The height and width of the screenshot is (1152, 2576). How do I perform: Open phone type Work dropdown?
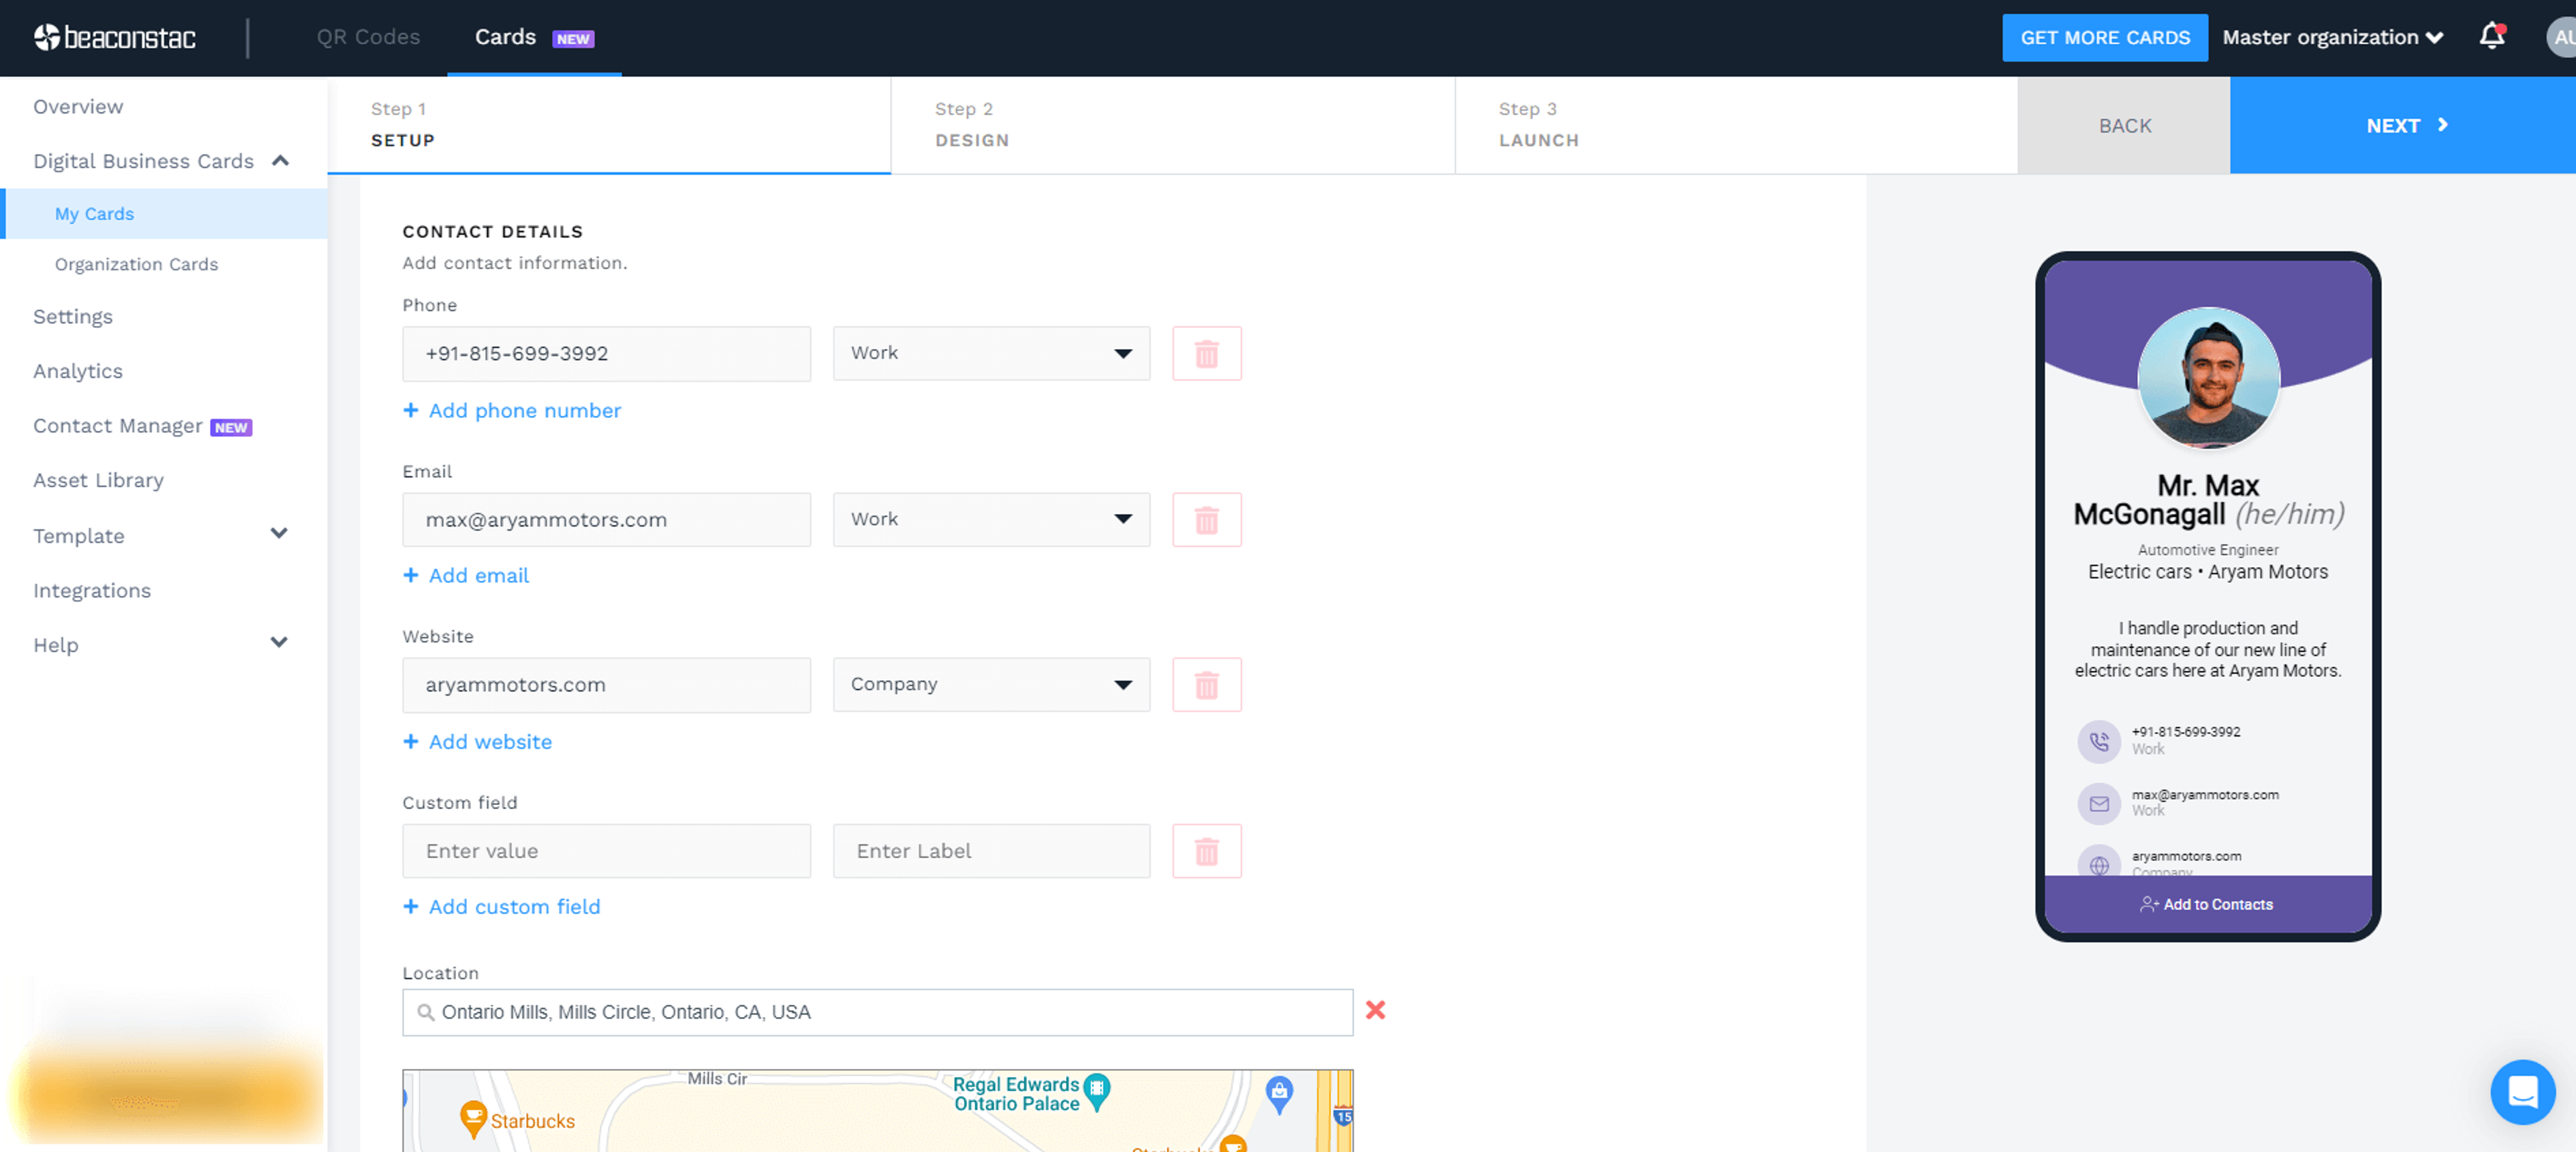pyautogui.click(x=990, y=353)
